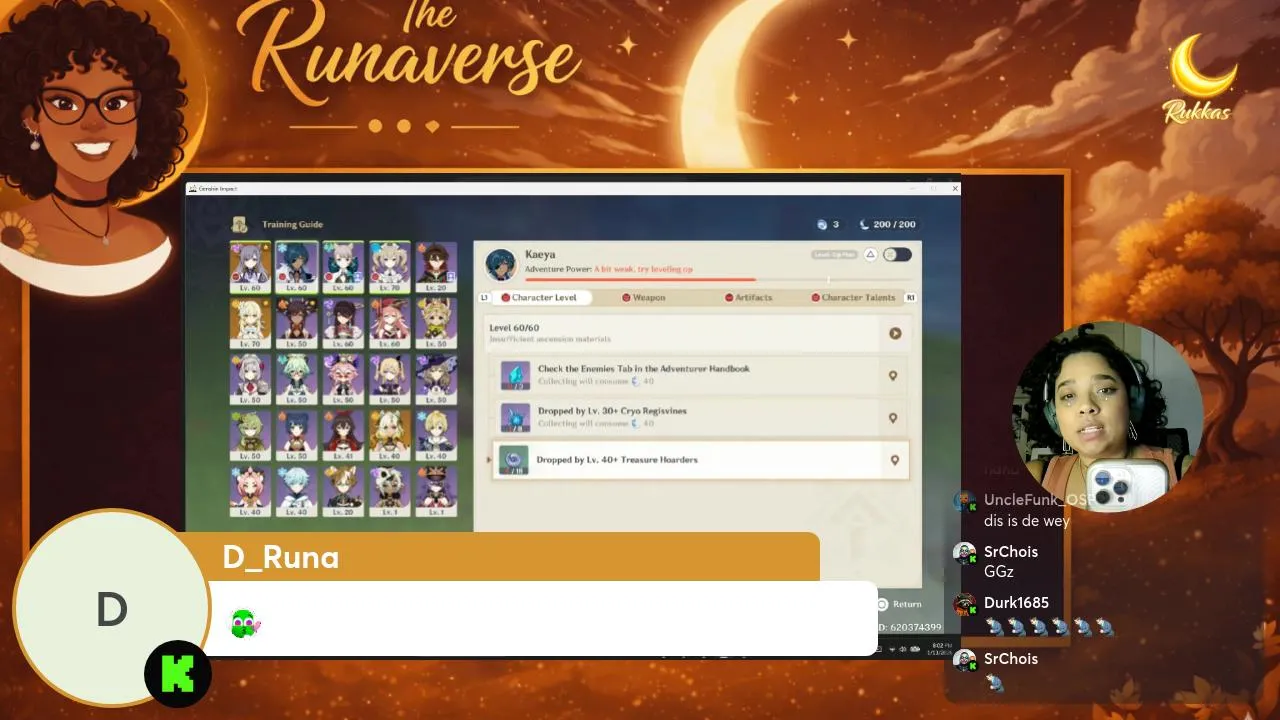Click the location pin for Adventurer Handbook row
Viewport: 1280px width, 720px height.
893,376
